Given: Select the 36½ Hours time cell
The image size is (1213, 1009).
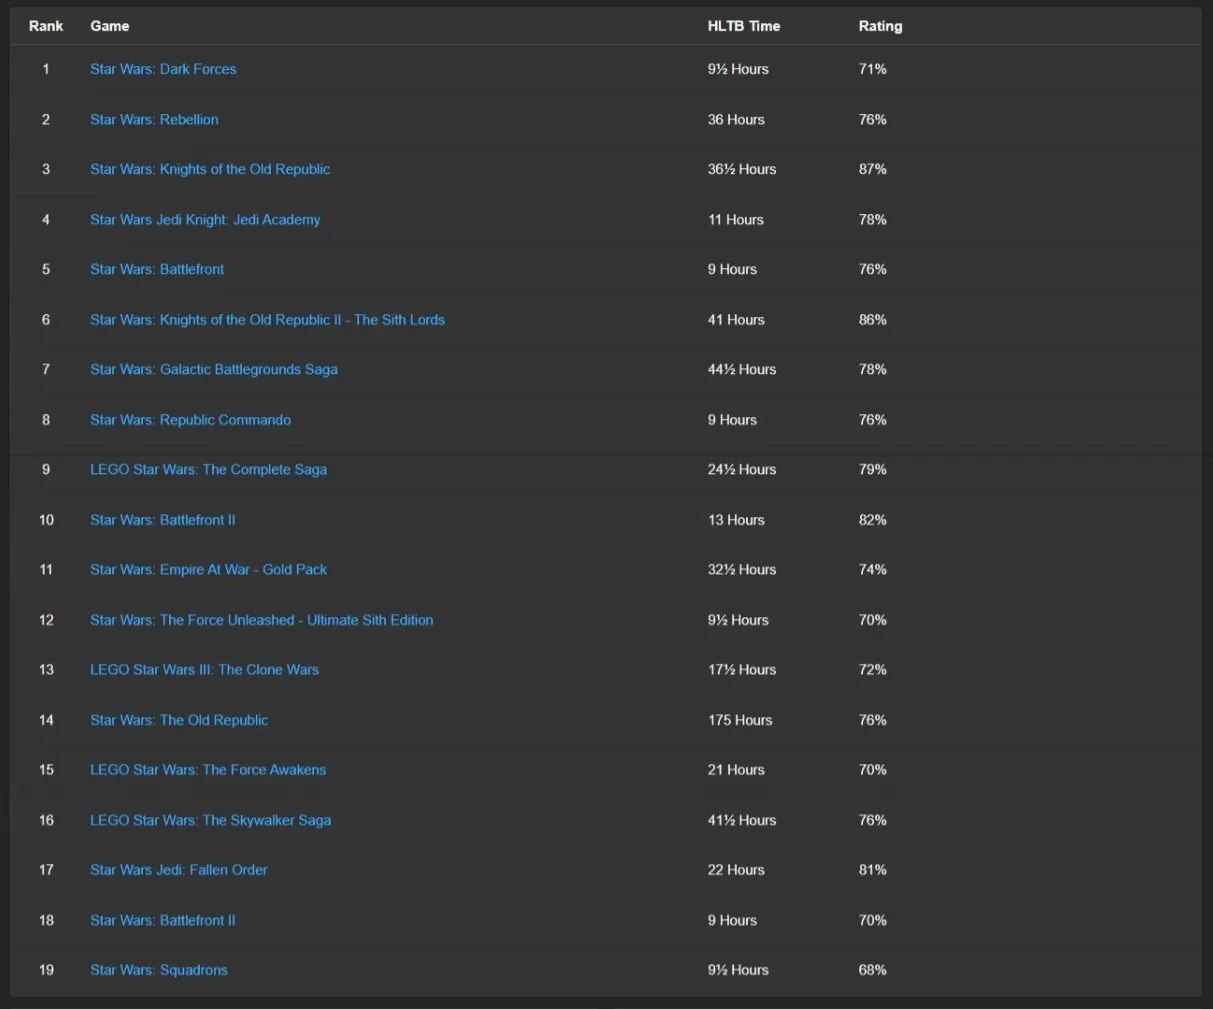Looking at the screenshot, I should [x=742, y=169].
